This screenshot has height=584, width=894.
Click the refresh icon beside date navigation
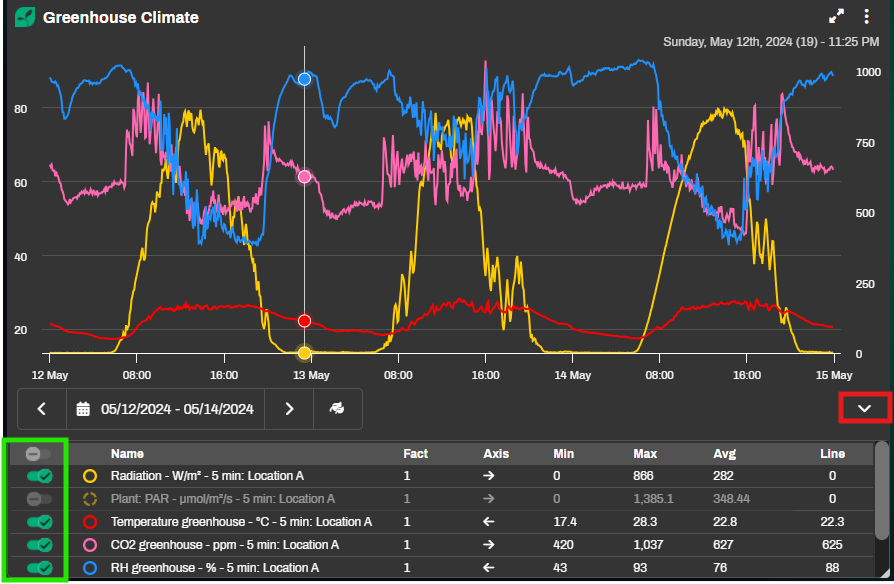point(337,408)
